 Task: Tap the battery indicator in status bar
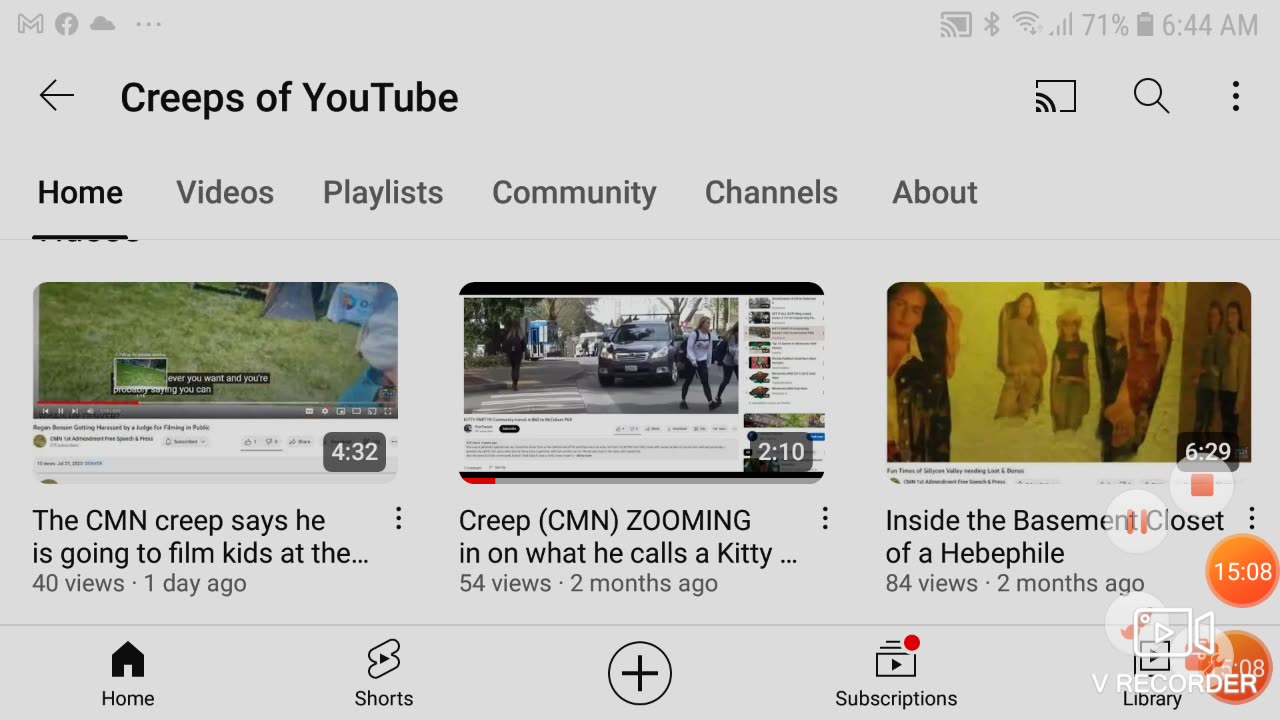(1145, 24)
